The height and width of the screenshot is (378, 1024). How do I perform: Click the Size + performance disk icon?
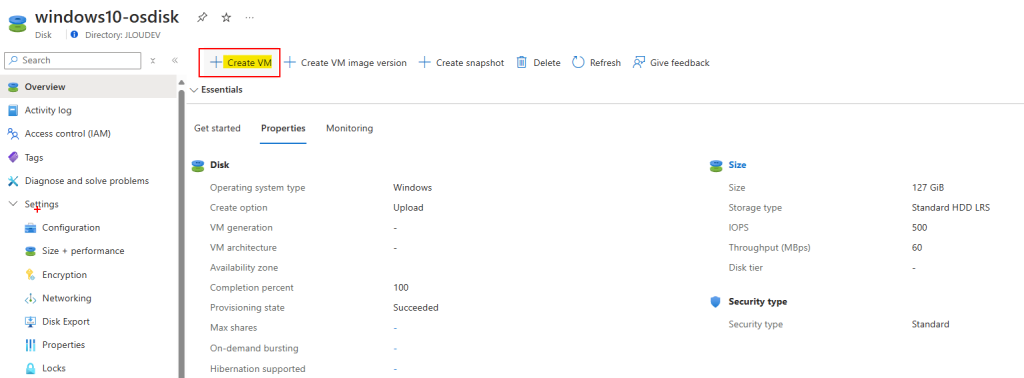point(30,251)
